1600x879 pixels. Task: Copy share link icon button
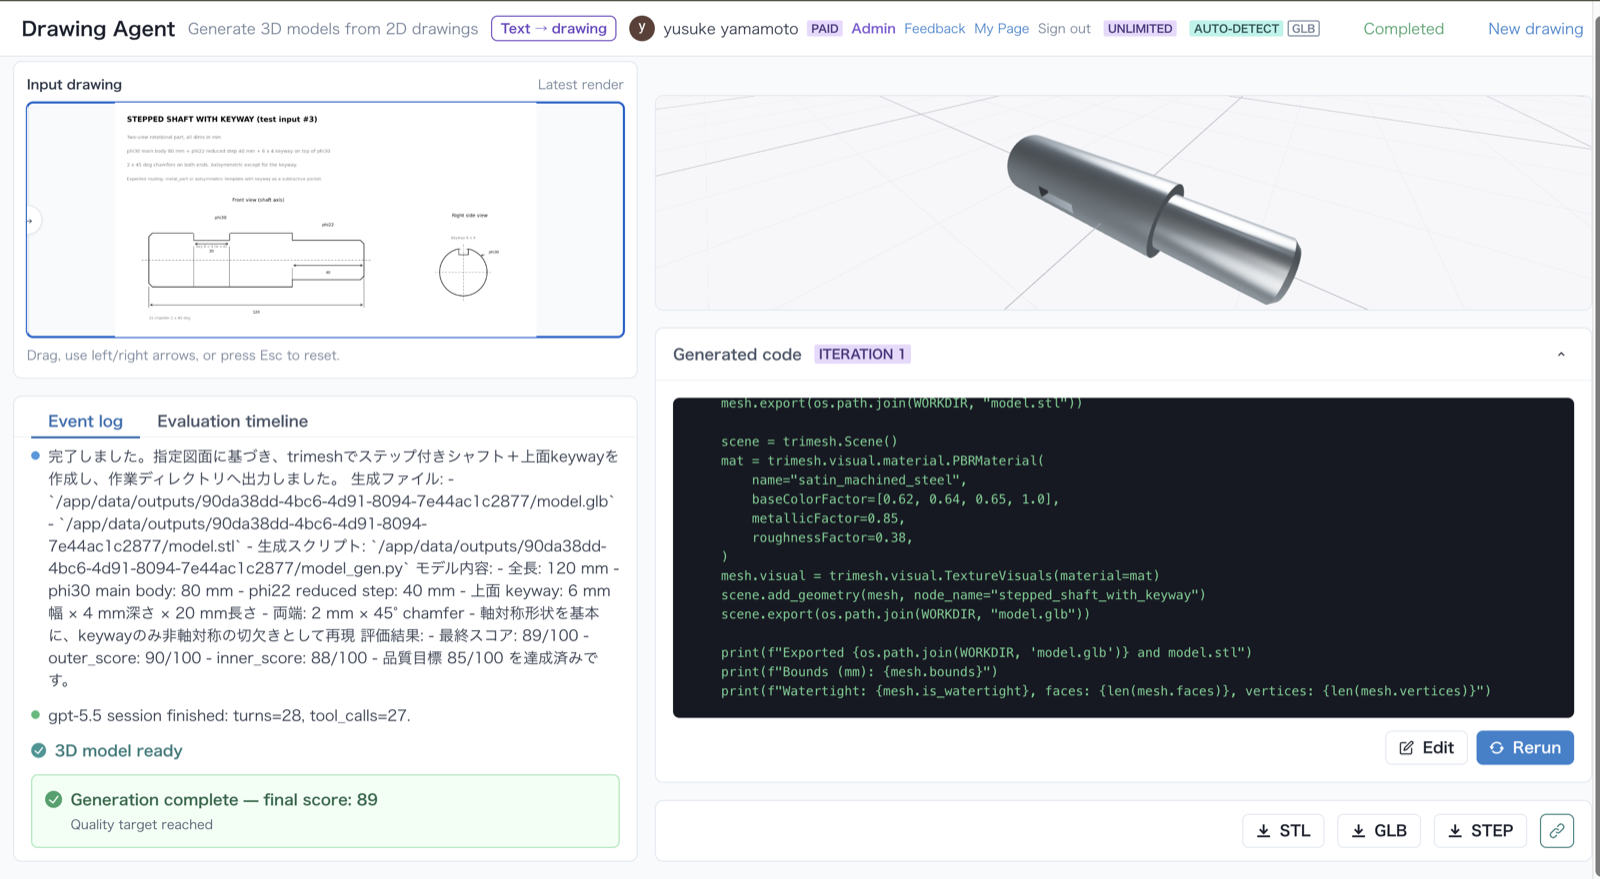point(1557,830)
